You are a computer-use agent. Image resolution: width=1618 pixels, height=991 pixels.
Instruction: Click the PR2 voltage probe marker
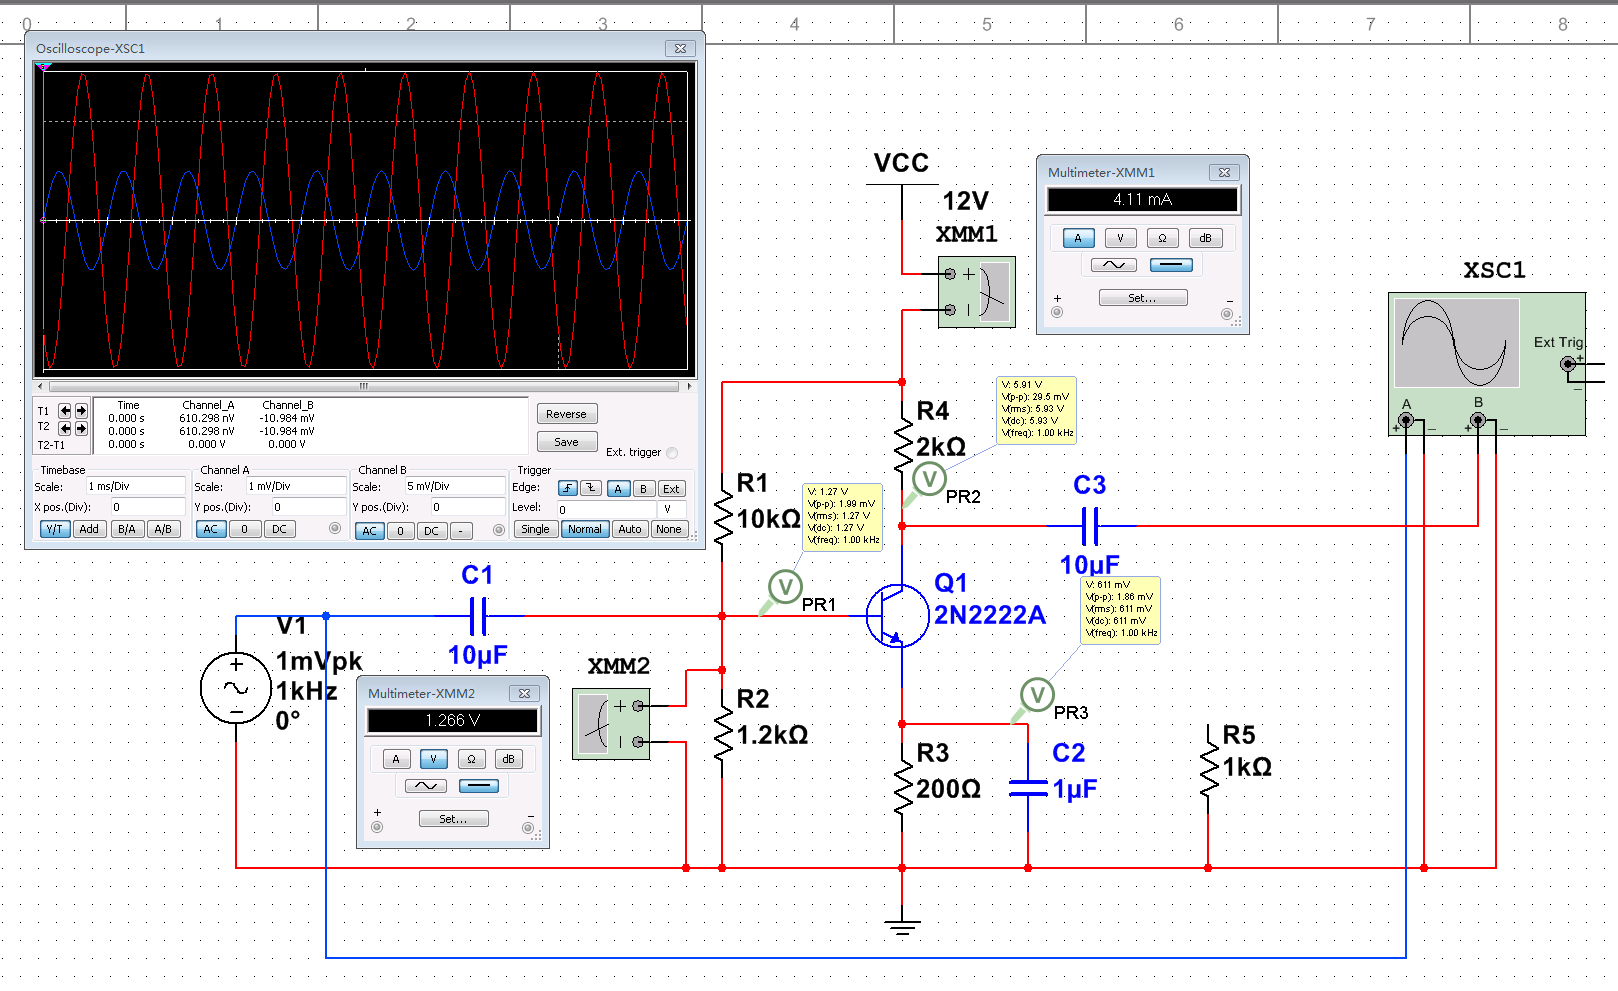929,480
